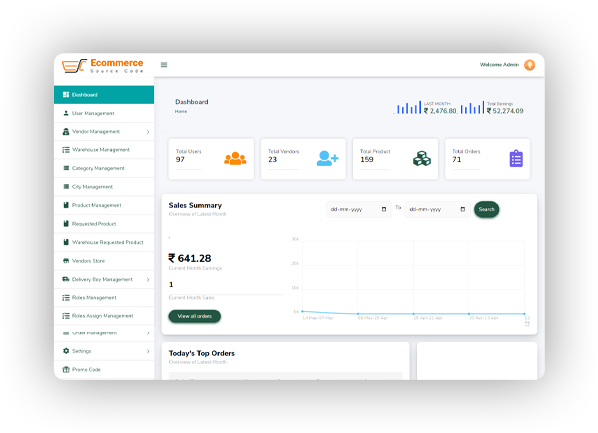Viewport: 598px width, 433px height.
Task: Expand the Vendor Management submenu arrow
Action: (x=148, y=132)
